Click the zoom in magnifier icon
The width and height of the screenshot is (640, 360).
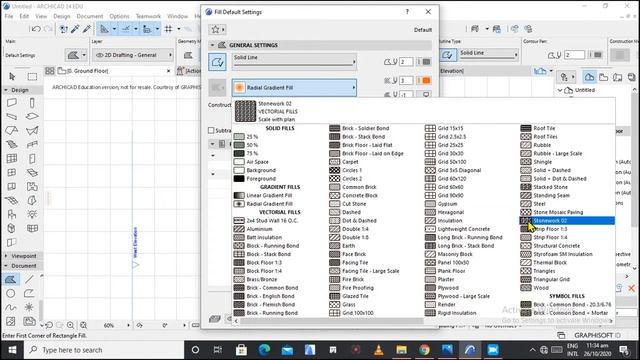pos(71,325)
